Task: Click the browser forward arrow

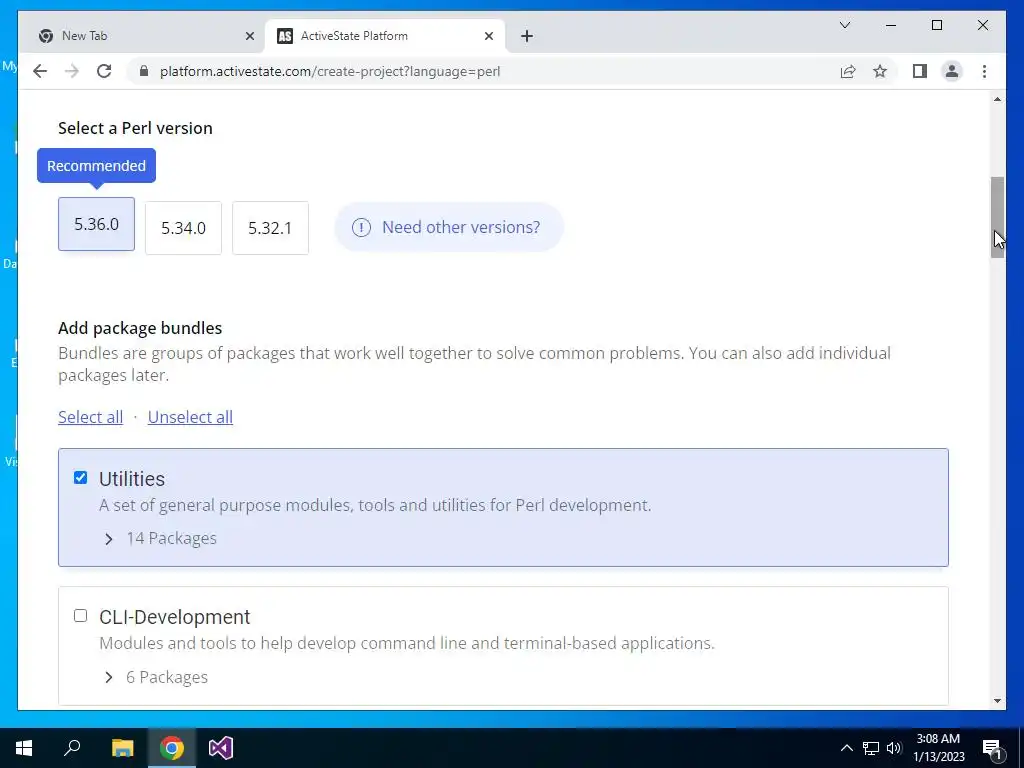Action: click(72, 71)
